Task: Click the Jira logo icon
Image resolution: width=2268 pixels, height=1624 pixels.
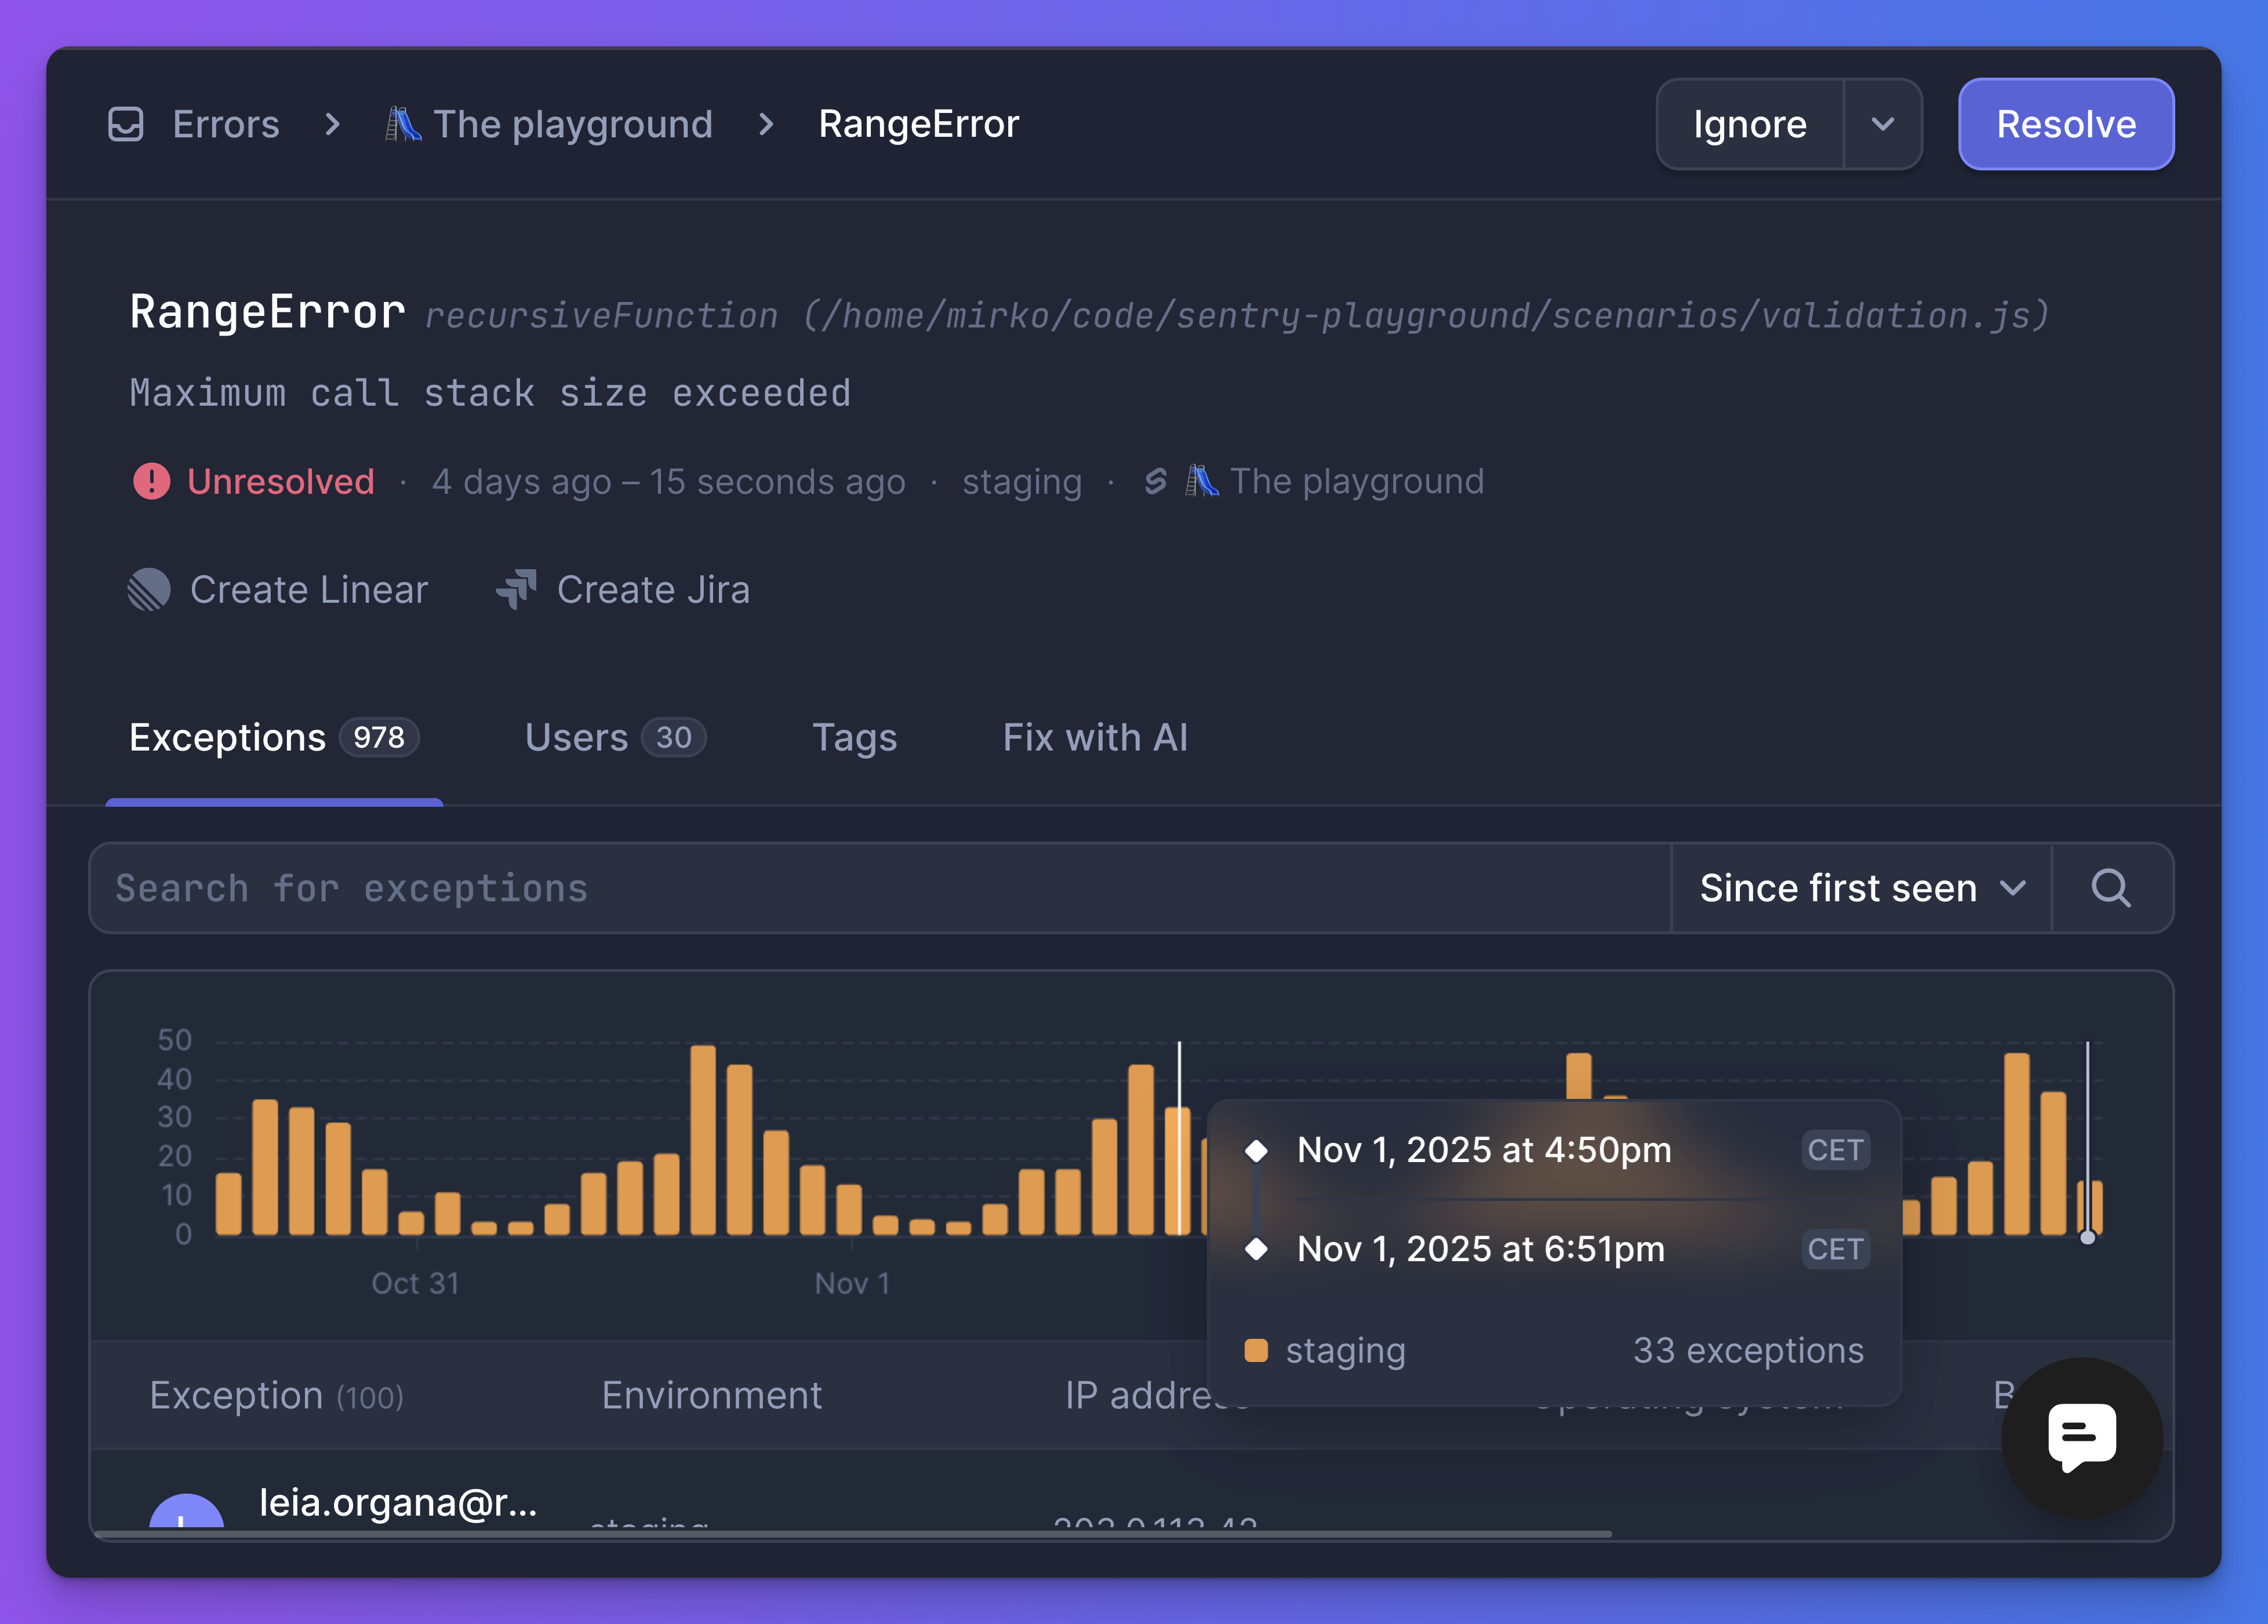Action: coord(517,590)
